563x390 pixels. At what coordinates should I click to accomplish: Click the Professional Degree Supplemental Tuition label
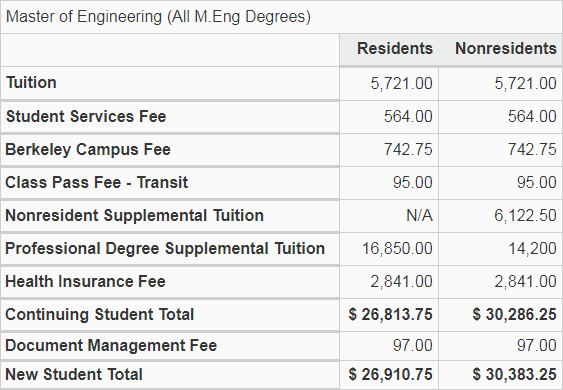(165, 249)
